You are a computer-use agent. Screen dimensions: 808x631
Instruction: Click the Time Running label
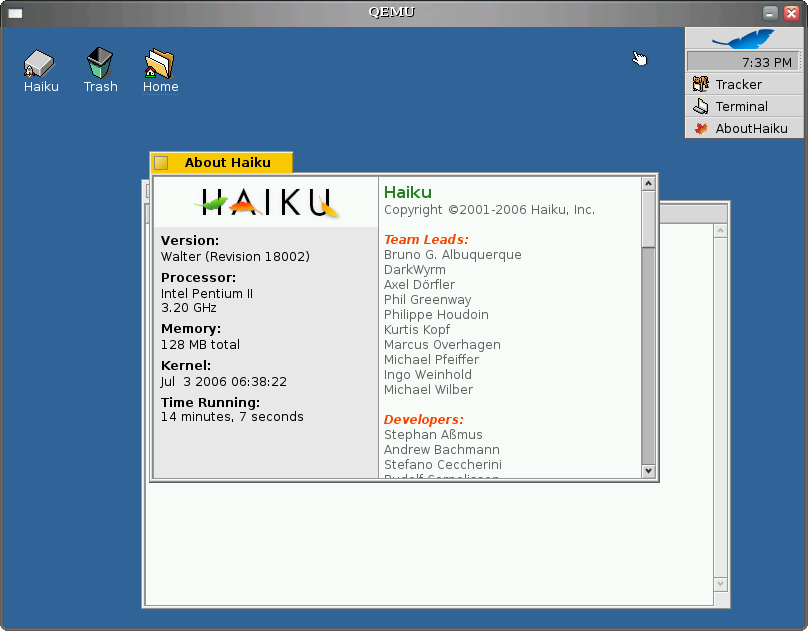tap(210, 402)
